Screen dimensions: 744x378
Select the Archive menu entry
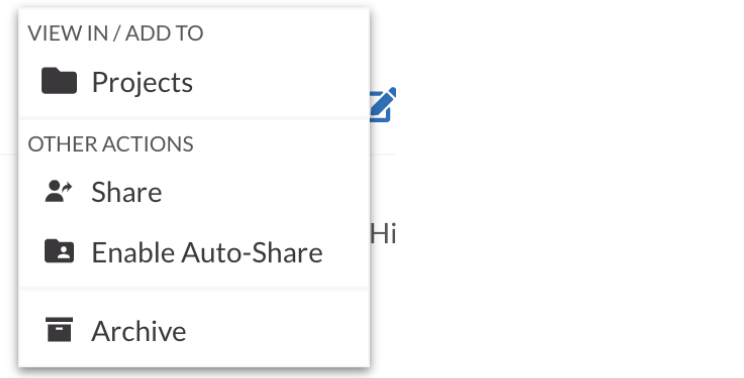tap(194, 330)
